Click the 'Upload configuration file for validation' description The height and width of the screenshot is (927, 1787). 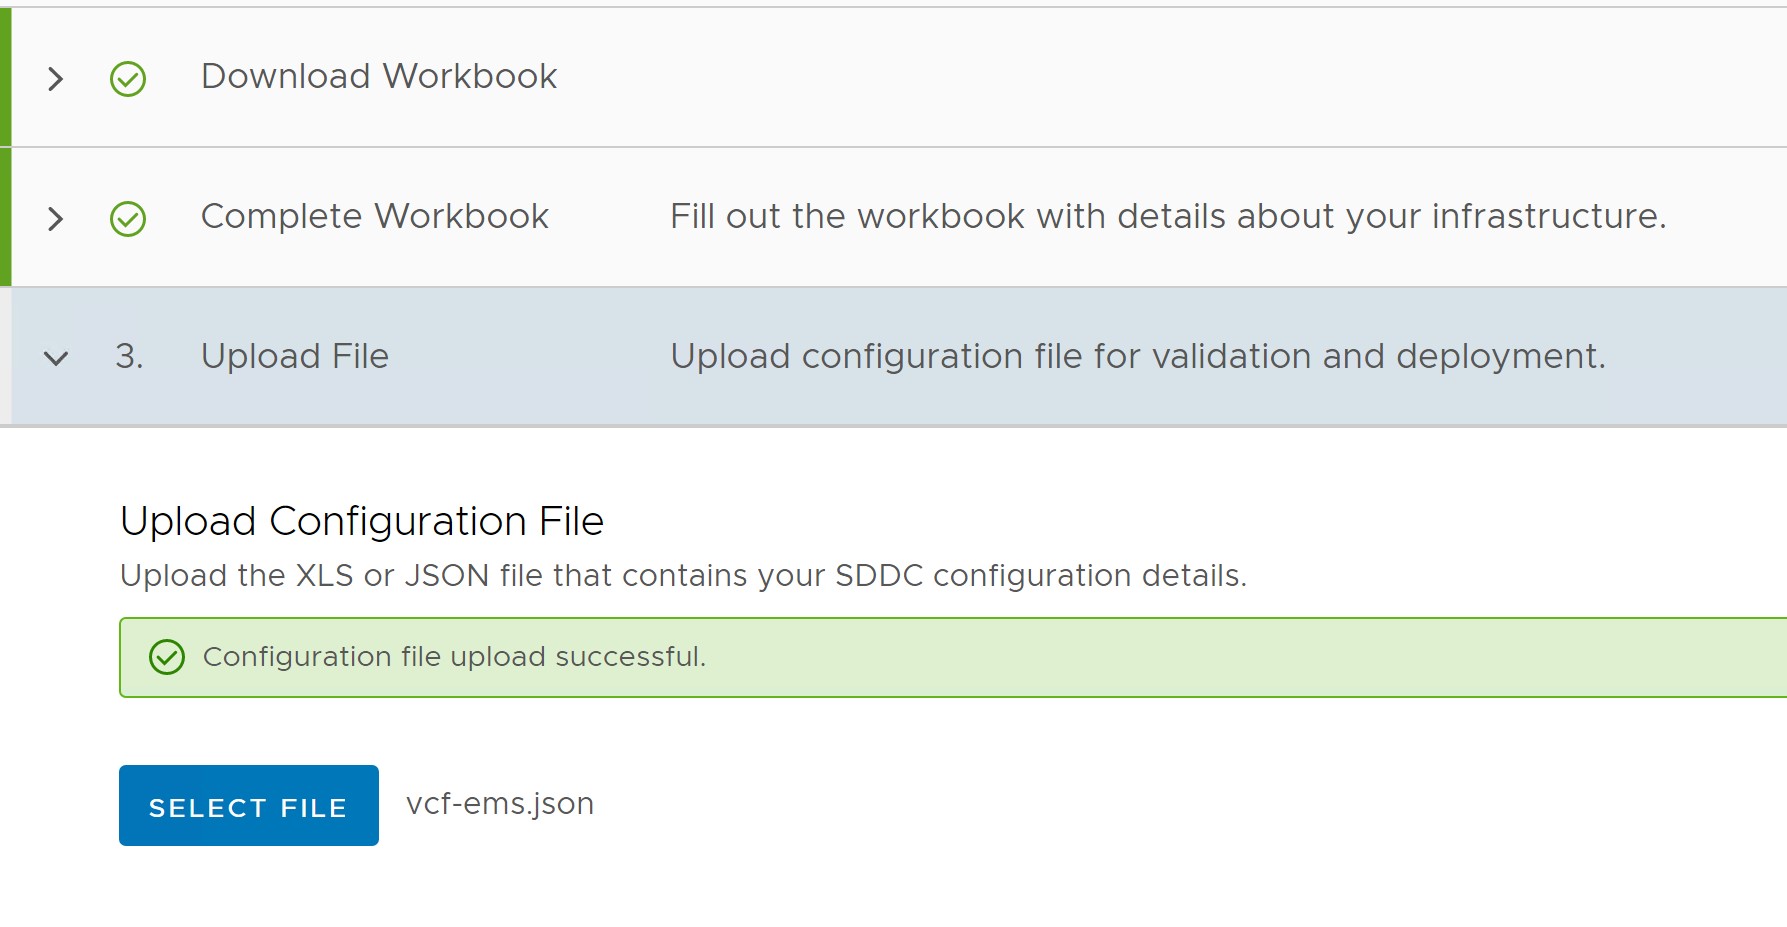click(1137, 357)
